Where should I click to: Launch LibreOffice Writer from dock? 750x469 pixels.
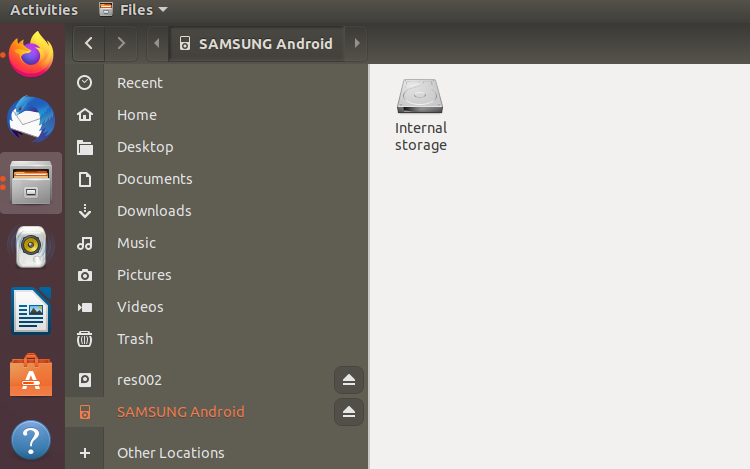(x=31, y=311)
